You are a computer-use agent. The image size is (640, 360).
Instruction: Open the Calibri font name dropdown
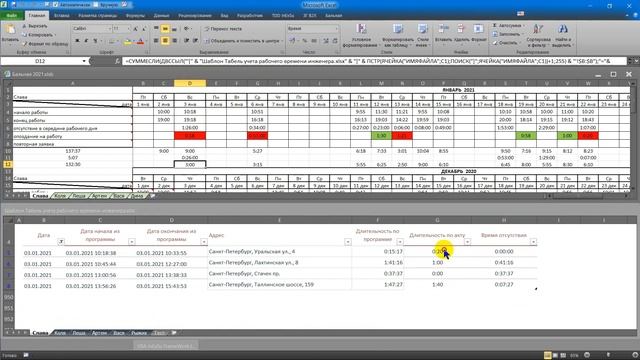109,29
